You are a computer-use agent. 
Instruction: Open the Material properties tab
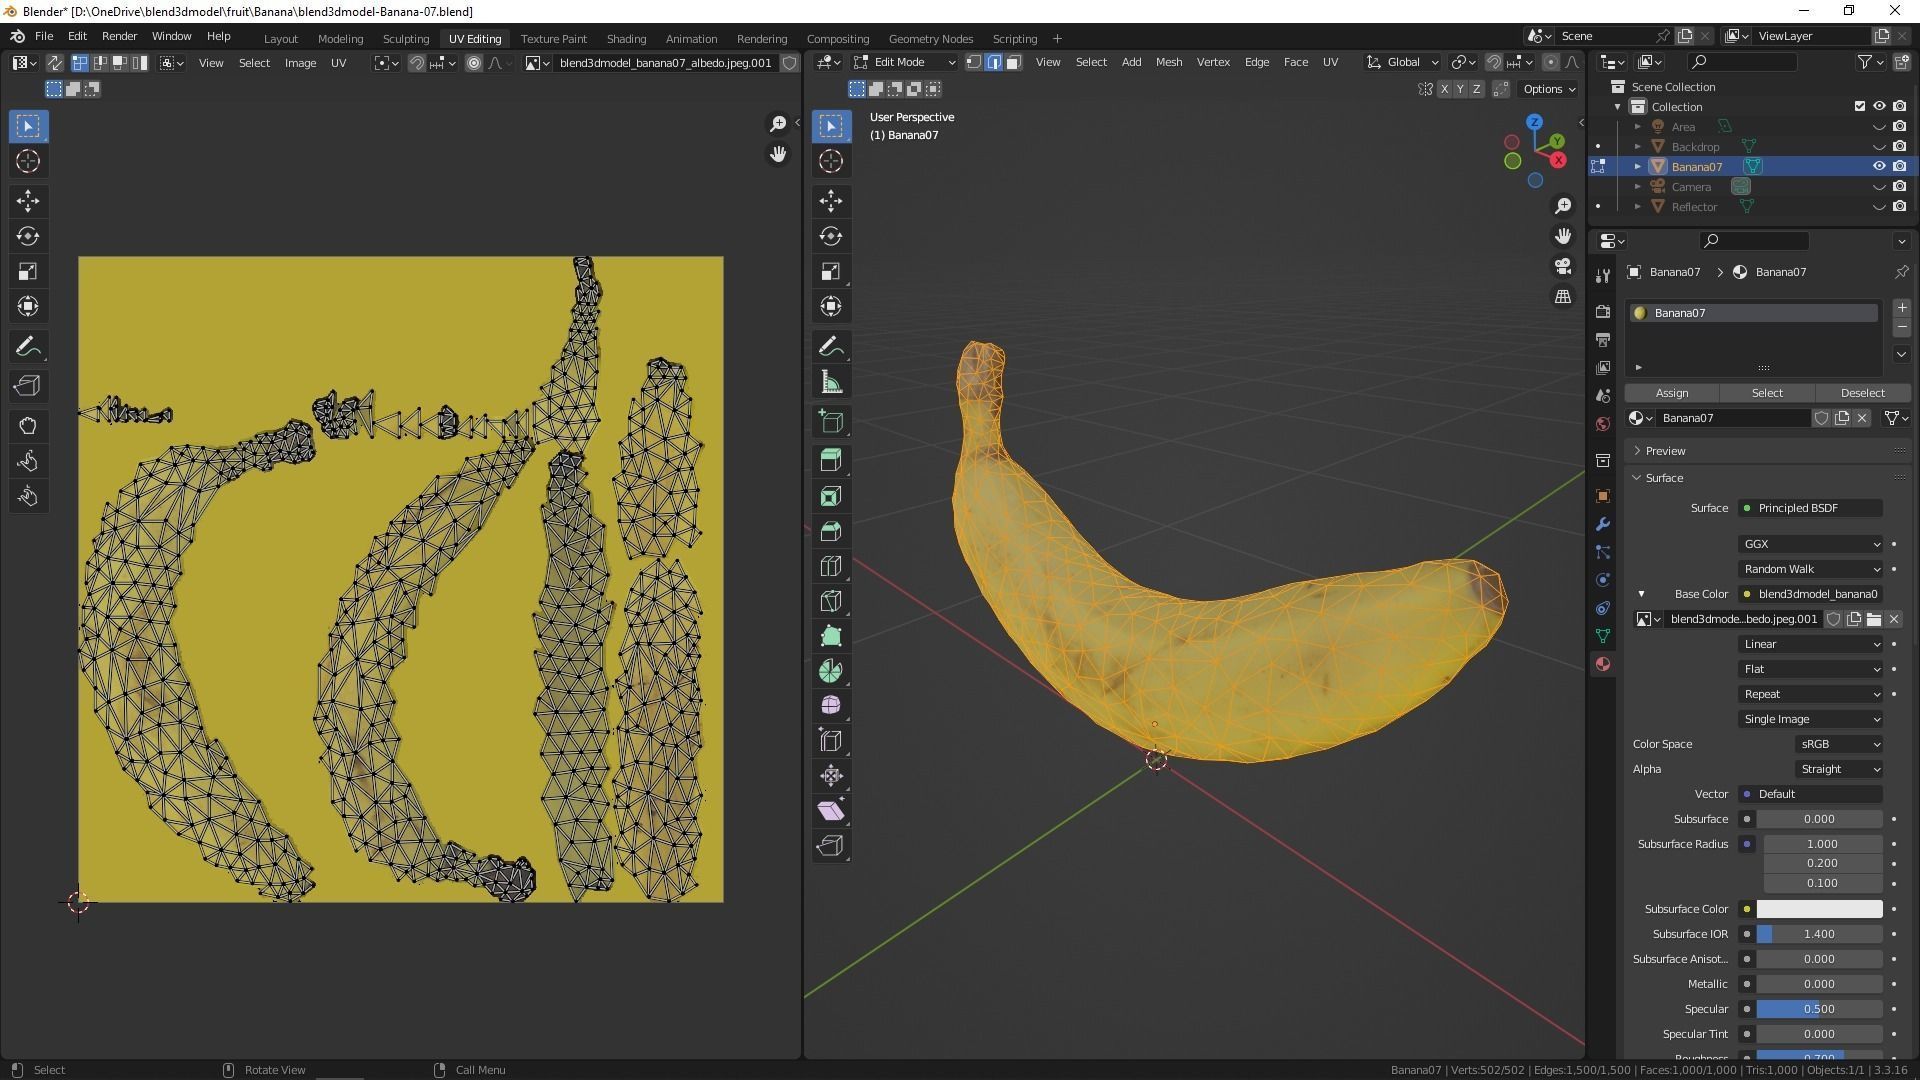point(1603,664)
